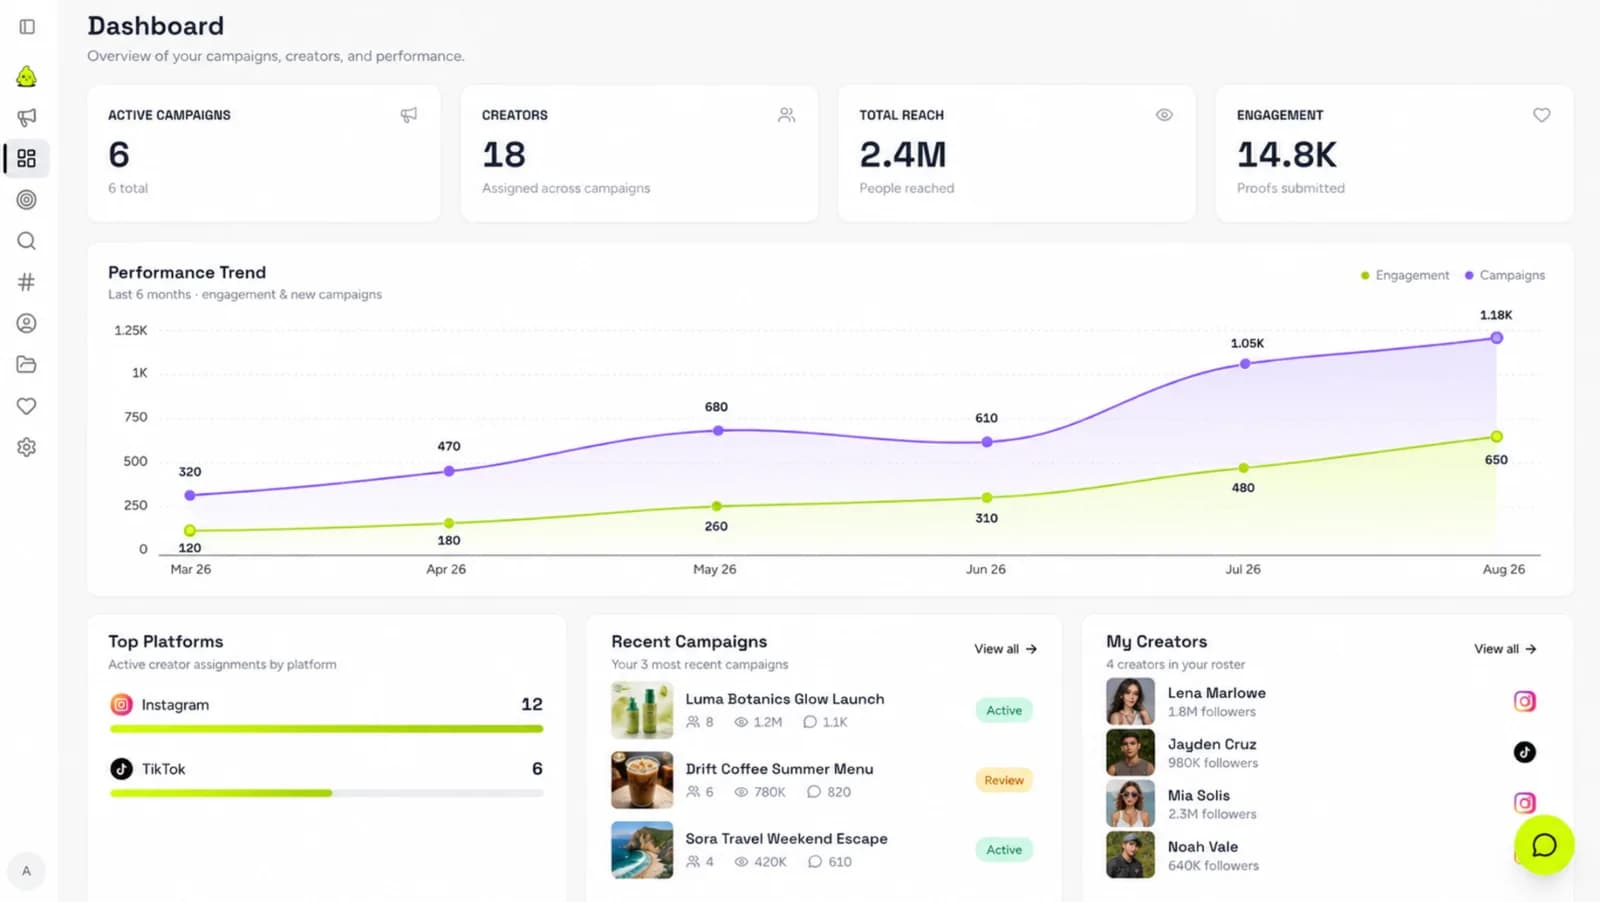
Task: Toggle the Engagement series in chart legend
Action: coord(1405,275)
